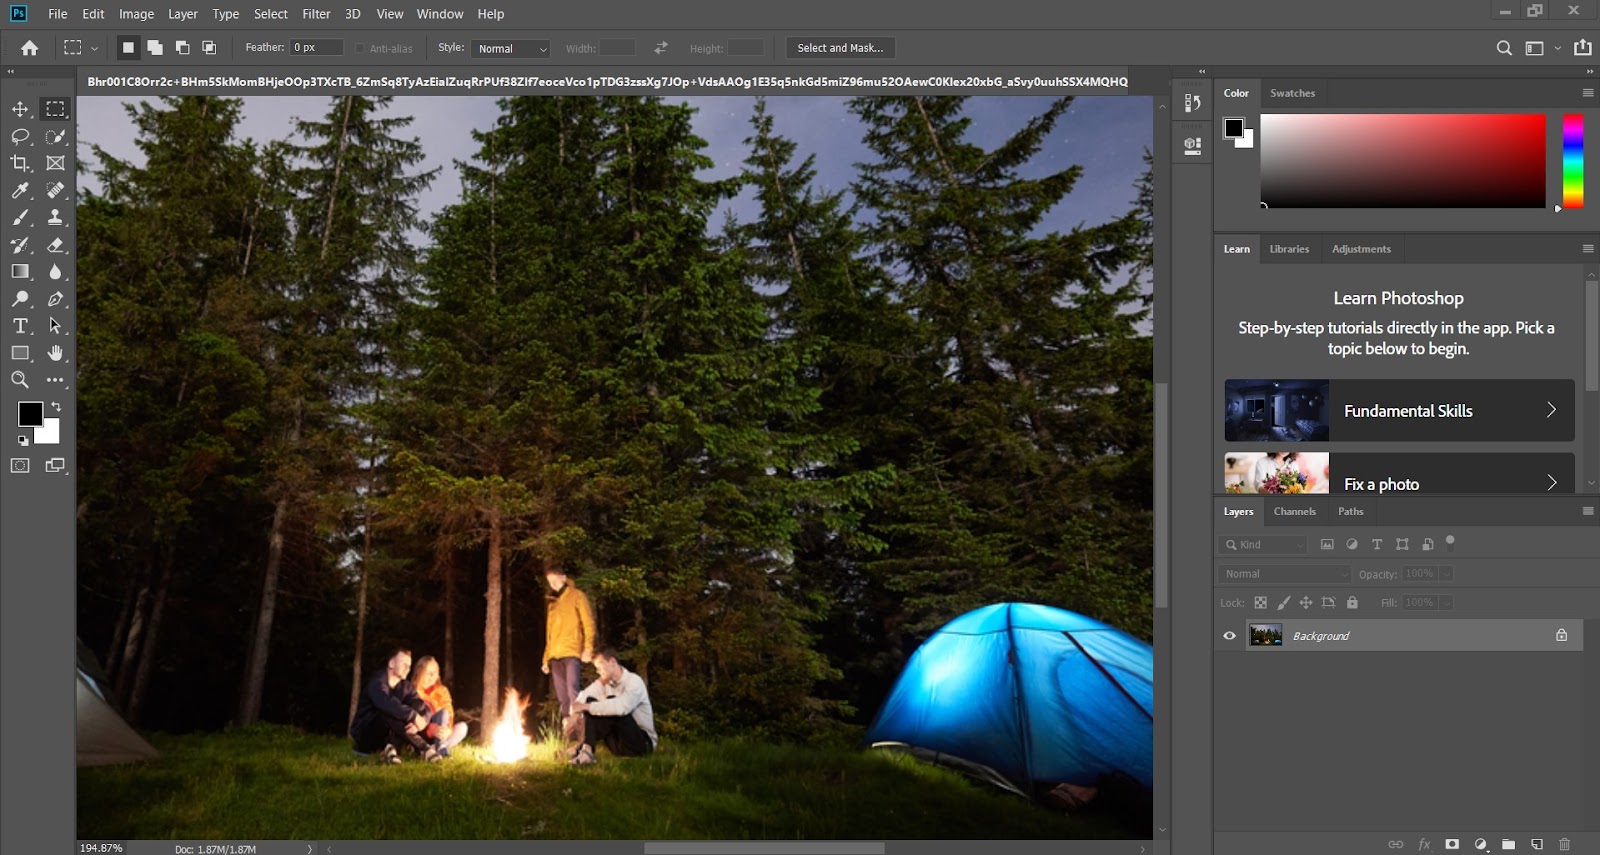Open the Style dropdown set to Normal

tap(511, 48)
